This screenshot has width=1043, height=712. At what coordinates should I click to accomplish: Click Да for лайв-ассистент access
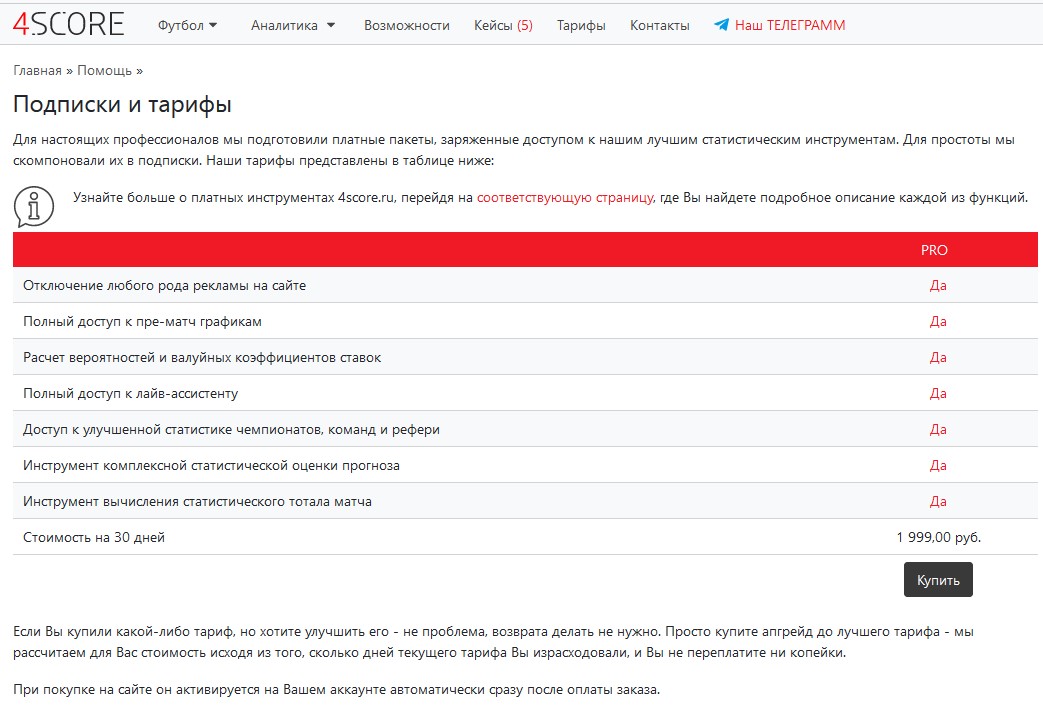click(938, 393)
